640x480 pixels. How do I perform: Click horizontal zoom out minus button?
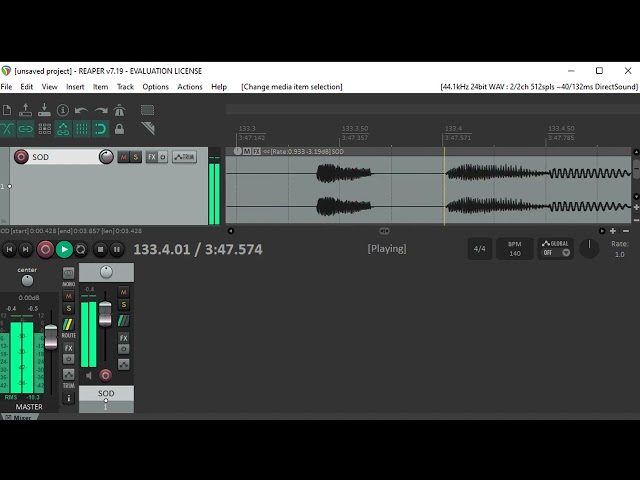click(626, 231)
